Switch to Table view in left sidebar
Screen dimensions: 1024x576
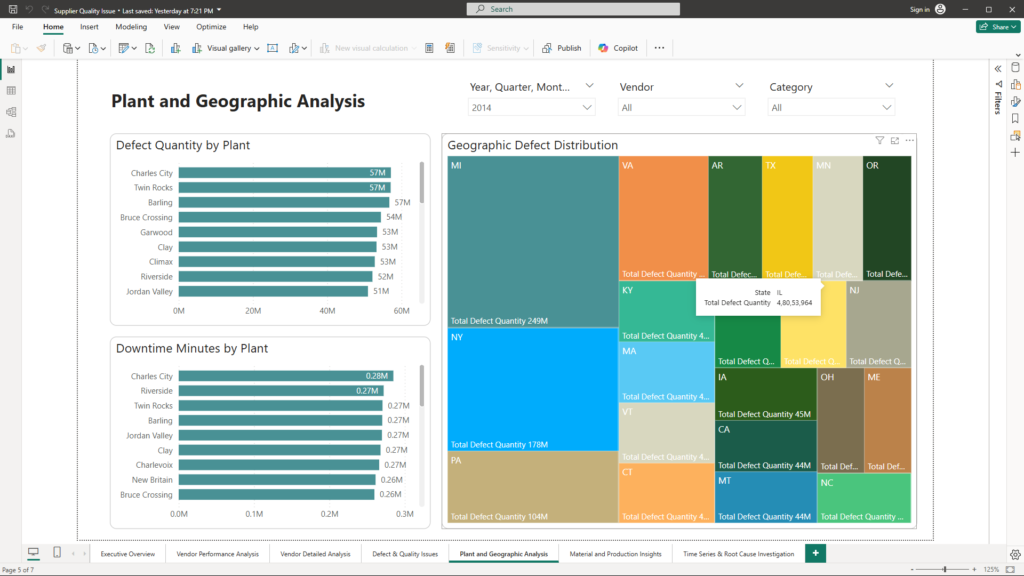pos(11,91)
